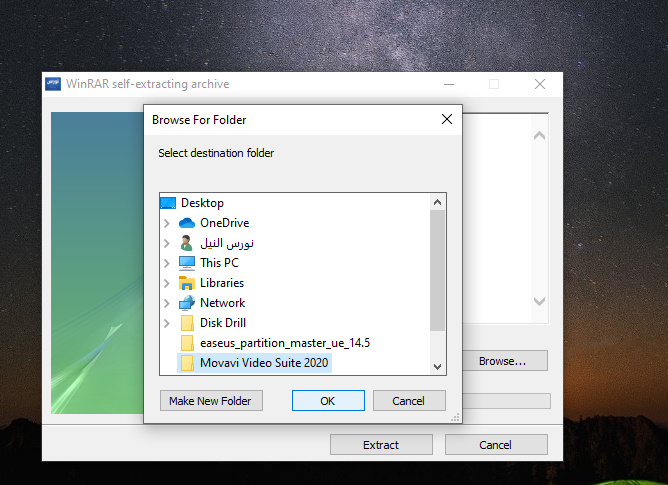Select Network in the folder tree
Viewport: 668px width, 485px height.
coord(222,303)
